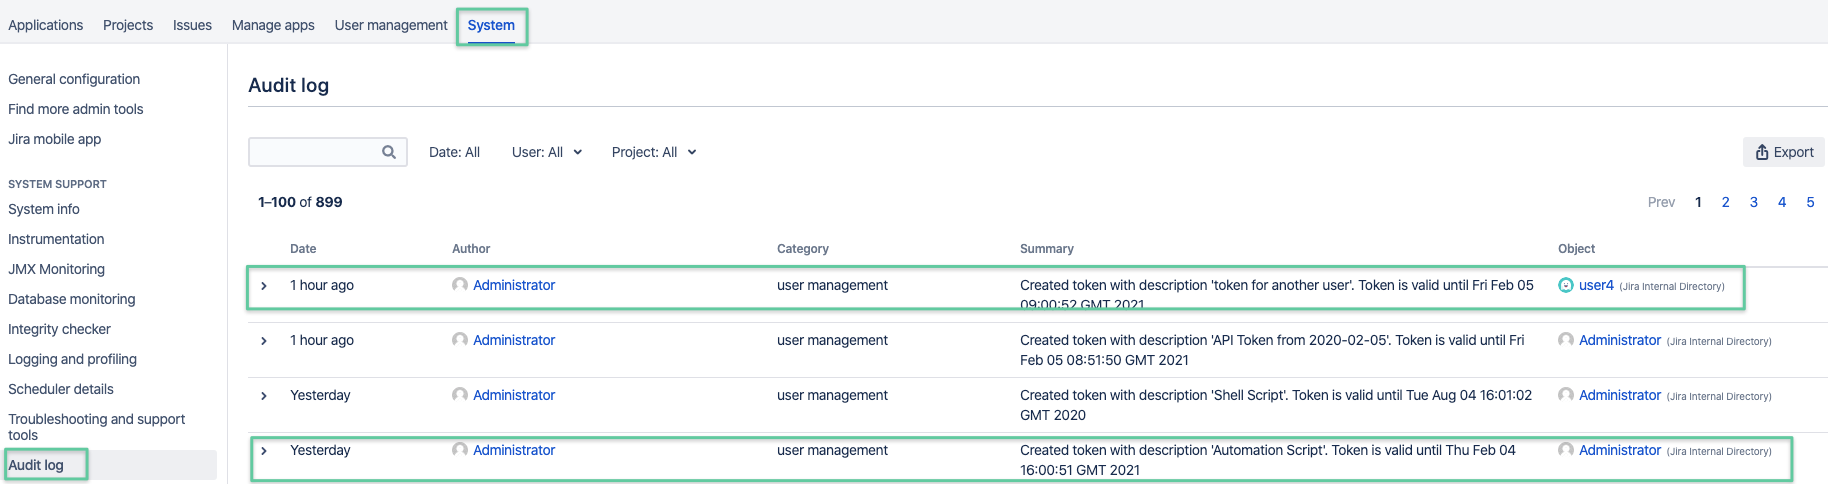Screen dimensions: 1828x484
Task: Click the Category column header
Action: click(803, 249)
